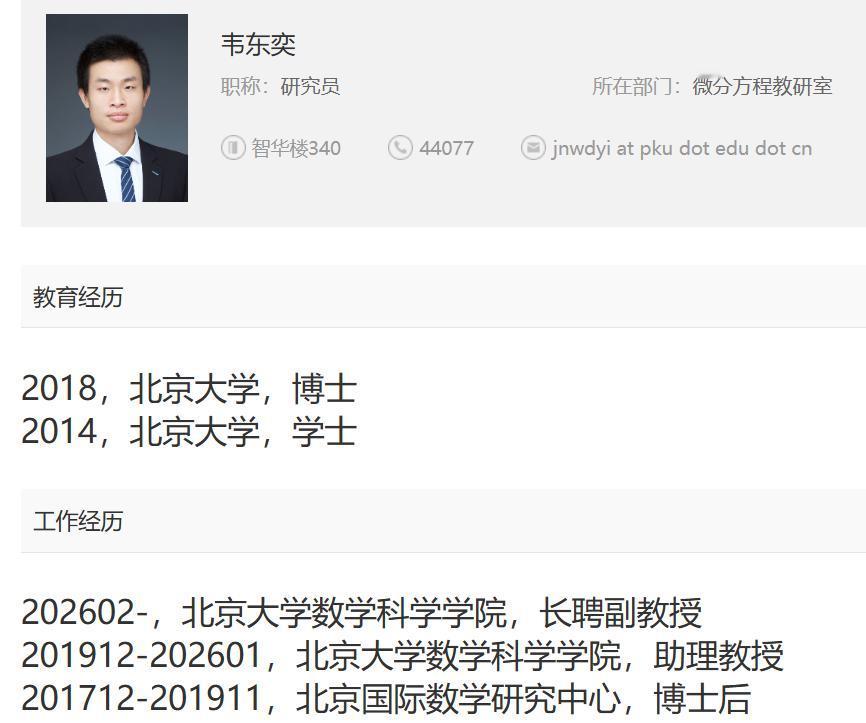The width and height of the screenshot is (866, 723).
Task: Select the line 2018，北京大学，博士
Action: point(189,388)
